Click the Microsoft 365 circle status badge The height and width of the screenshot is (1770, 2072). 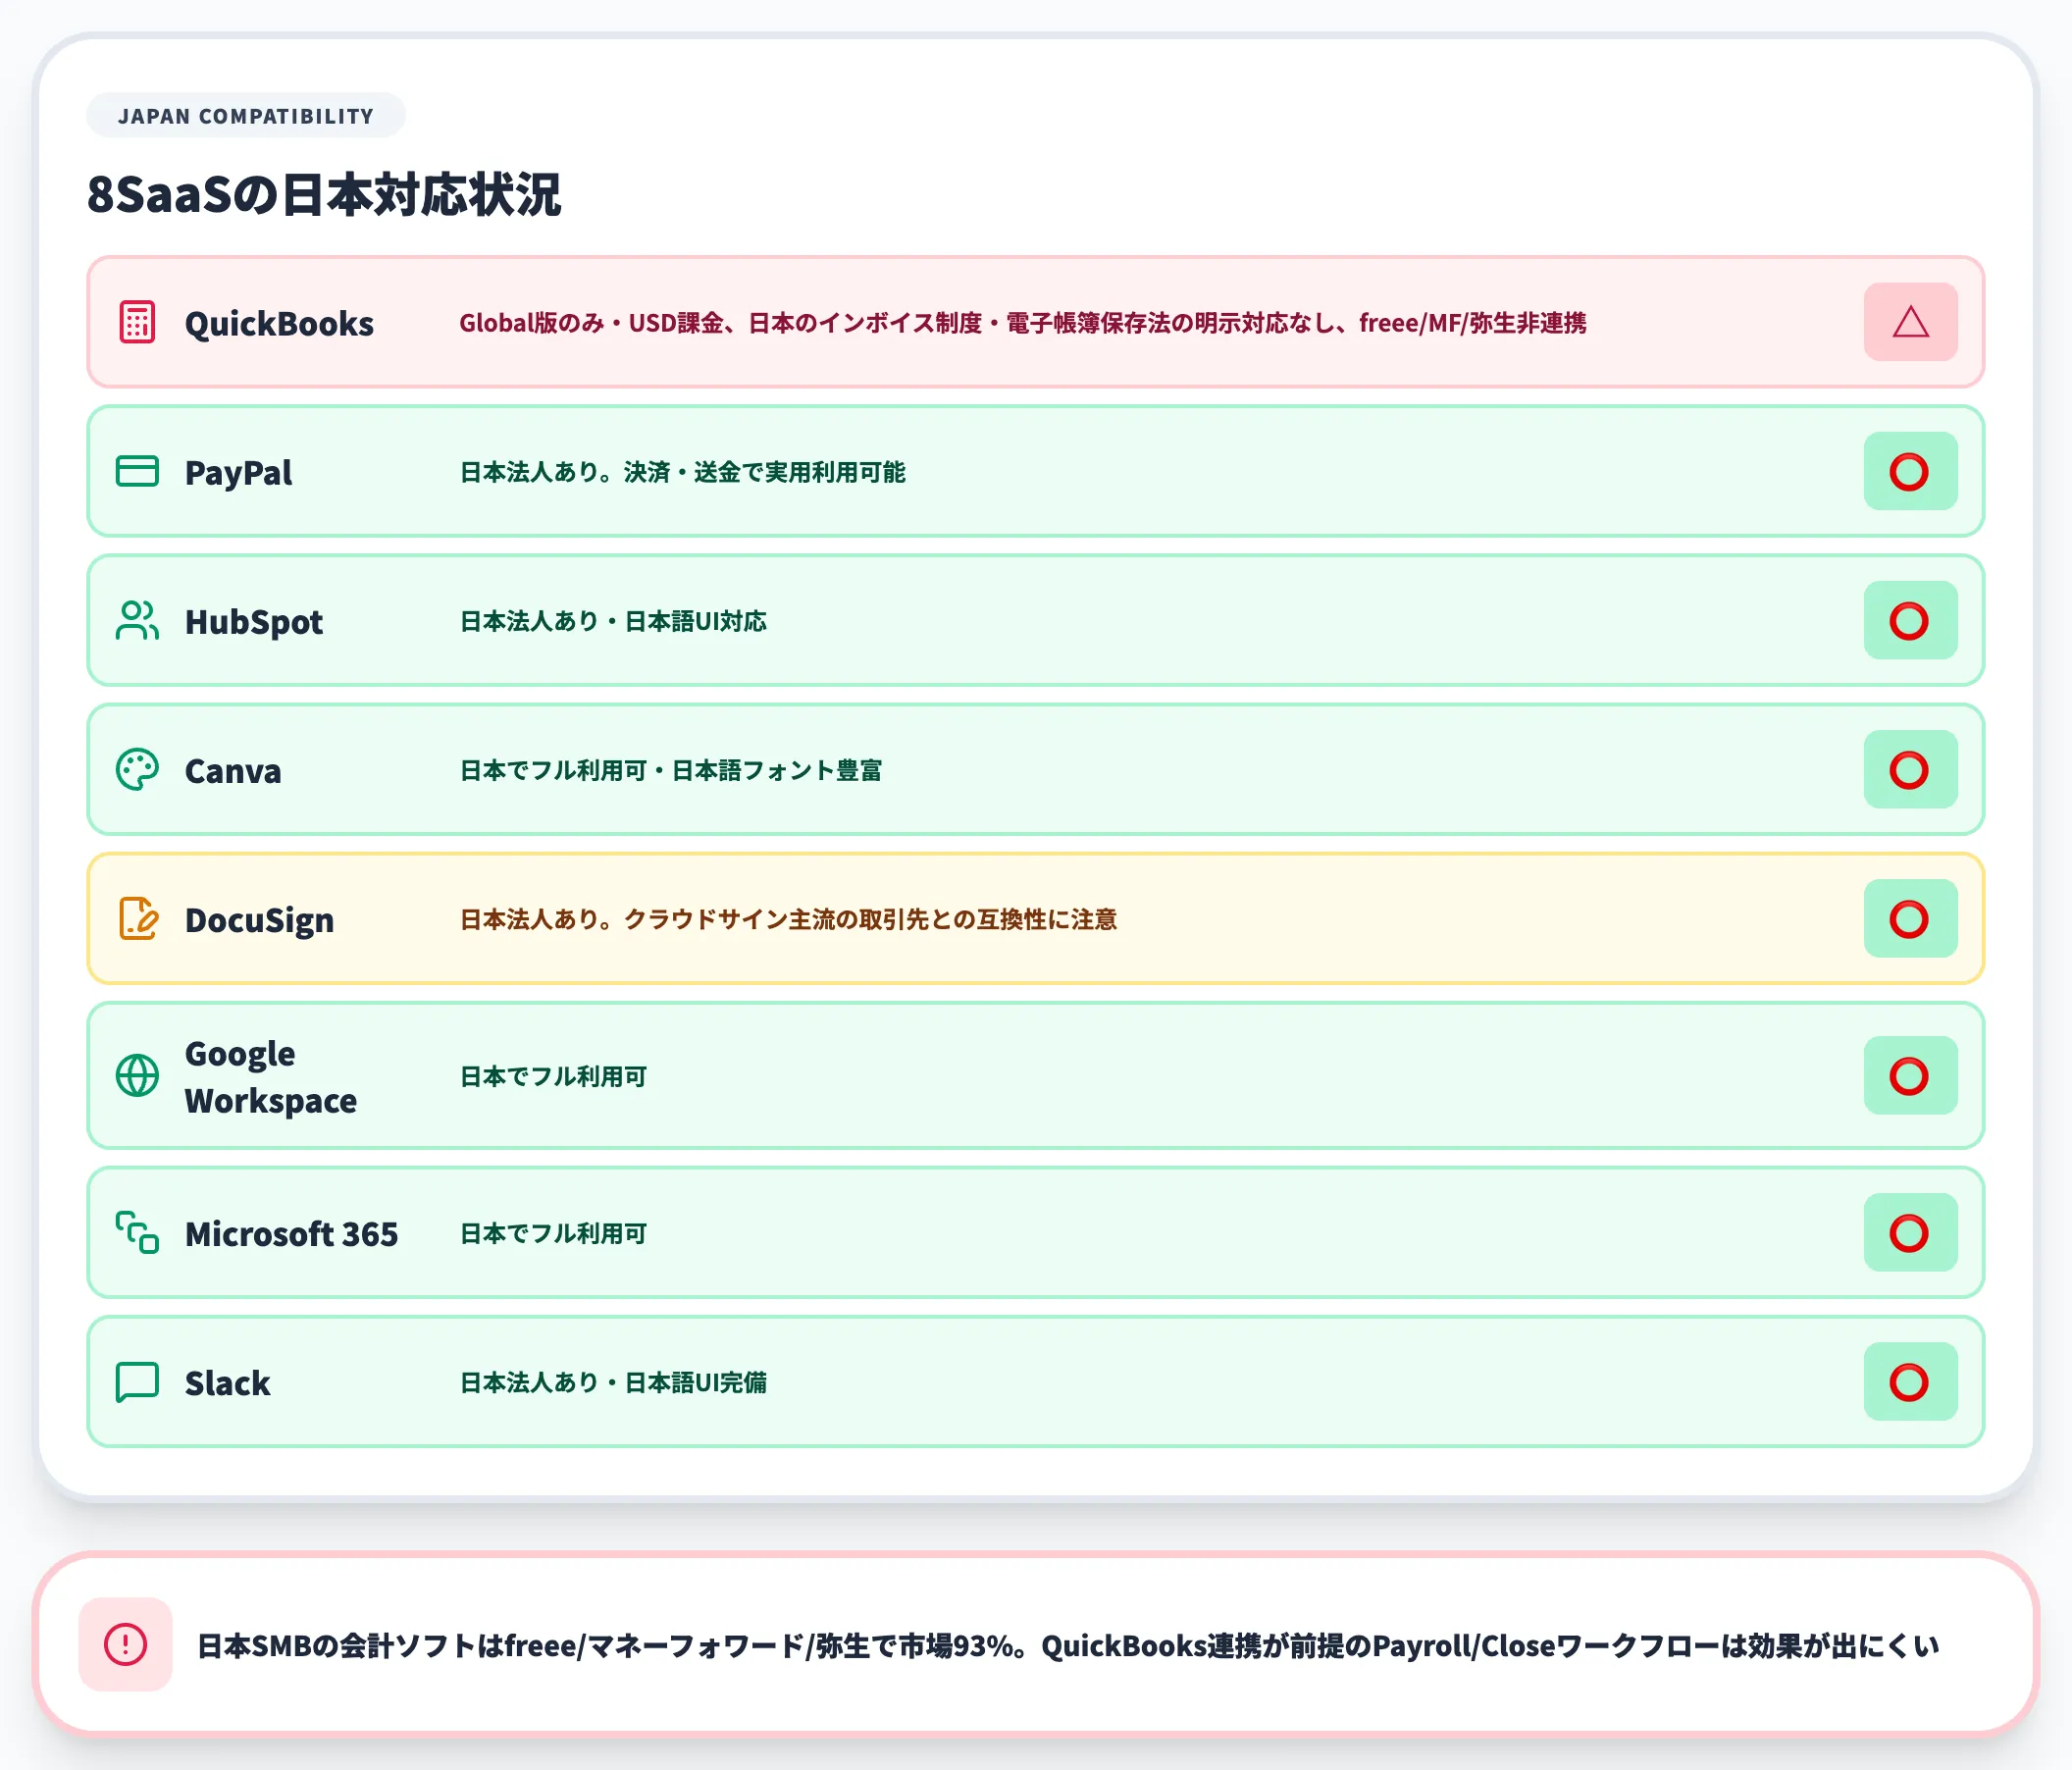1910,1233
